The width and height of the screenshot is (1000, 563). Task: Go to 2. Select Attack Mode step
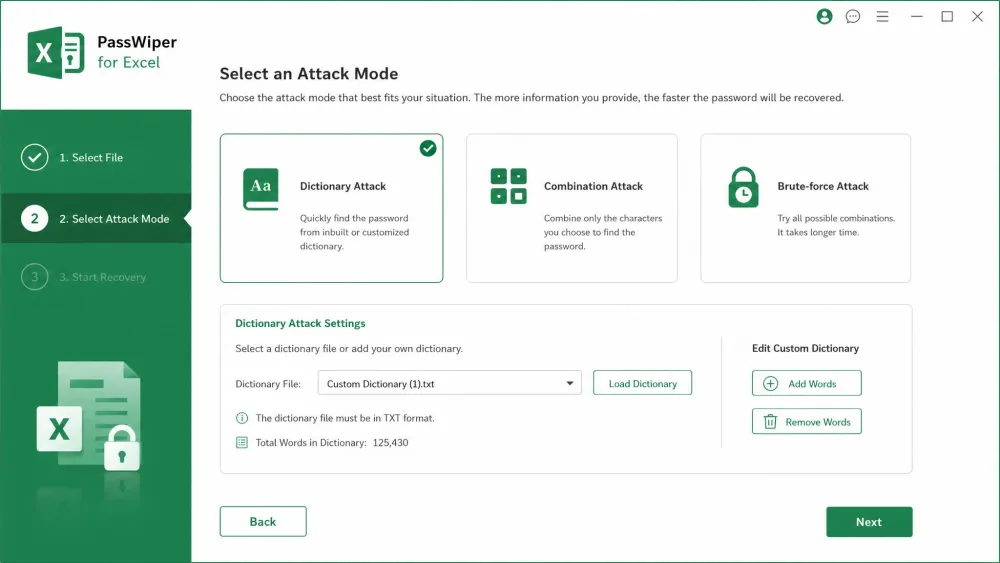[x=96, y=219]
